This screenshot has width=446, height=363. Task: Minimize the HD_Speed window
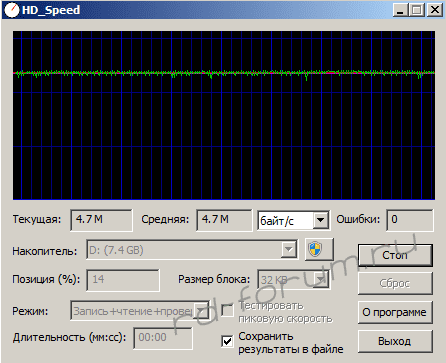pos(400,10)
